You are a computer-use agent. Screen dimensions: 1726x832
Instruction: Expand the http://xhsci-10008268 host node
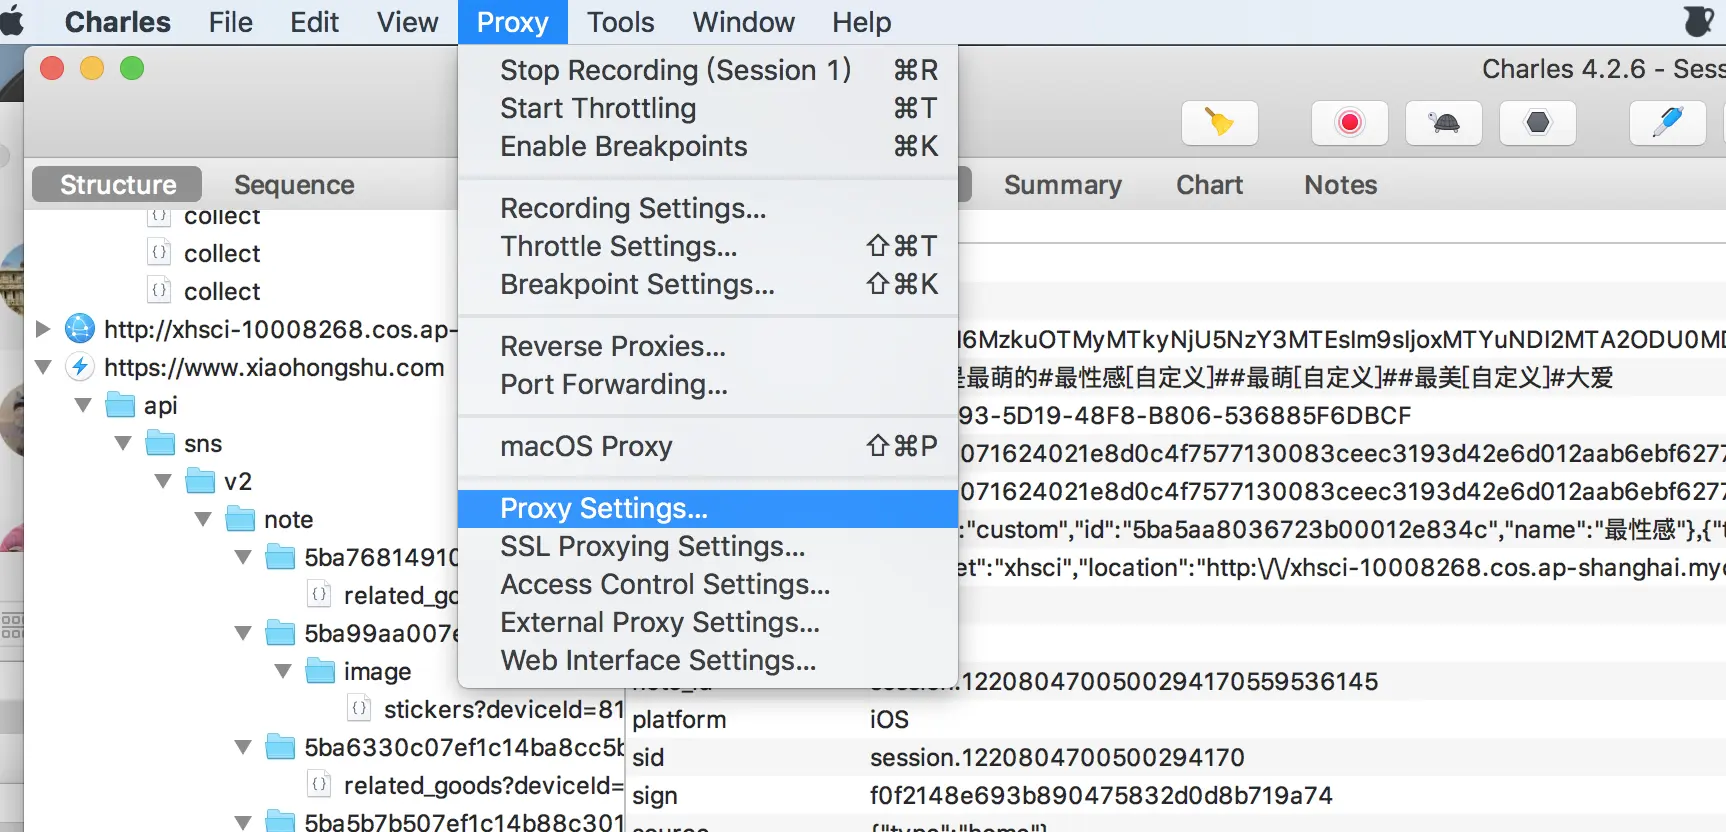pos(43,329)
